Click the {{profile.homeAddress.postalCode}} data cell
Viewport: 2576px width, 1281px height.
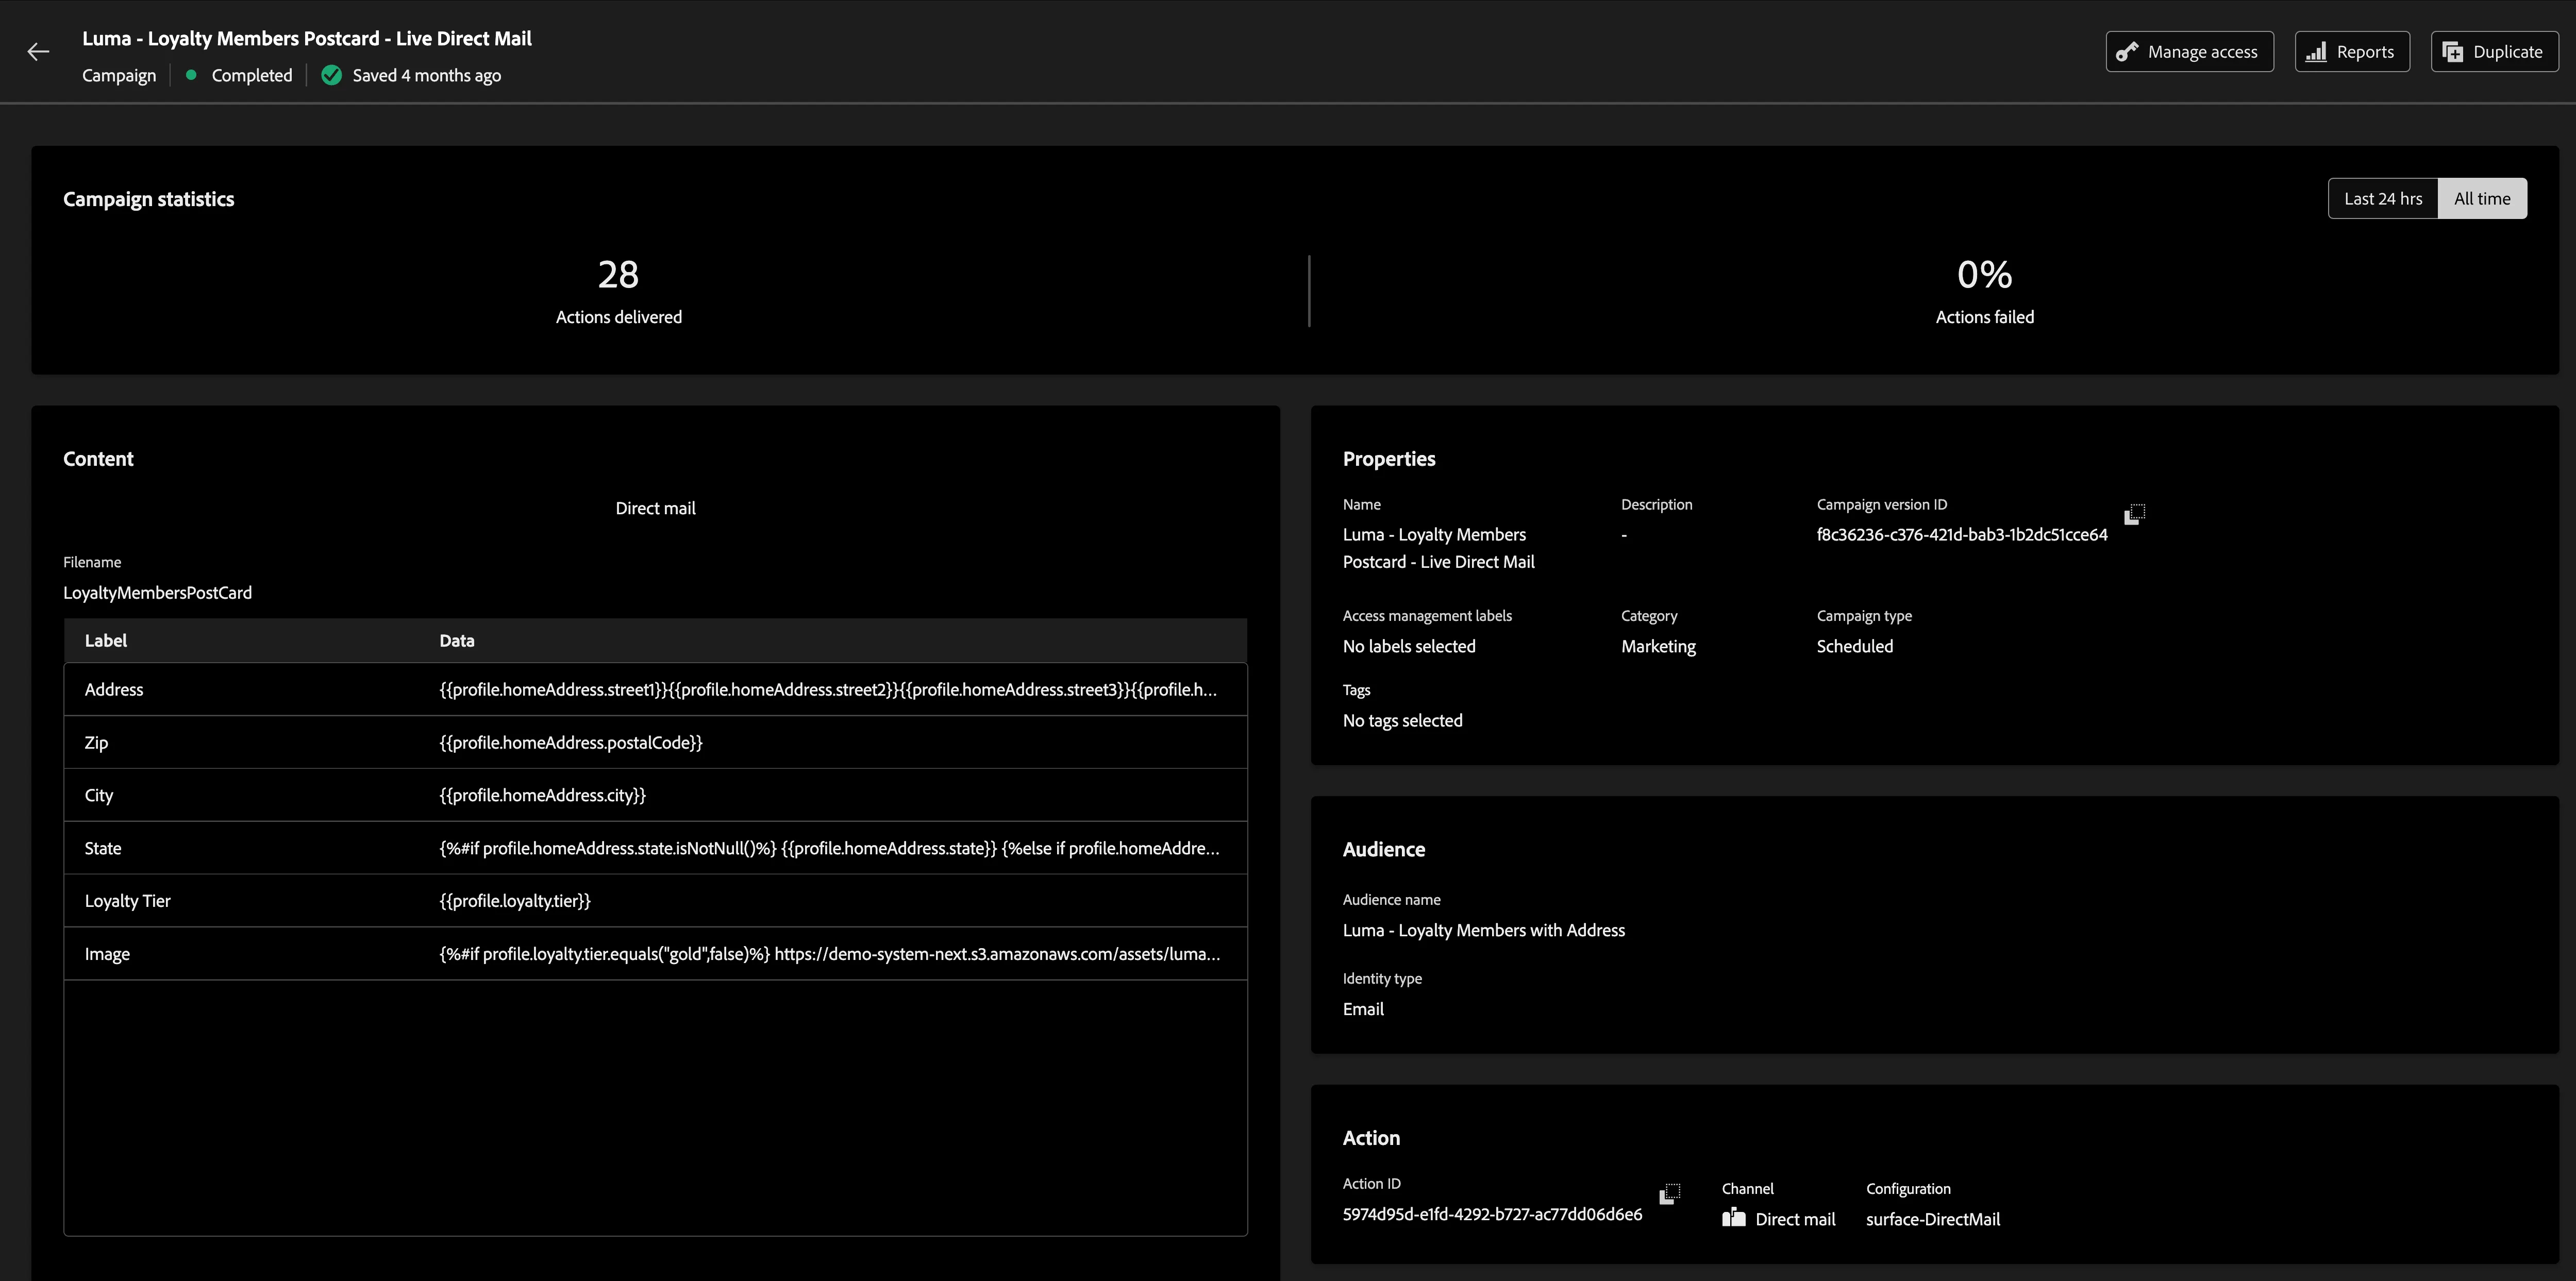point(571,742)
